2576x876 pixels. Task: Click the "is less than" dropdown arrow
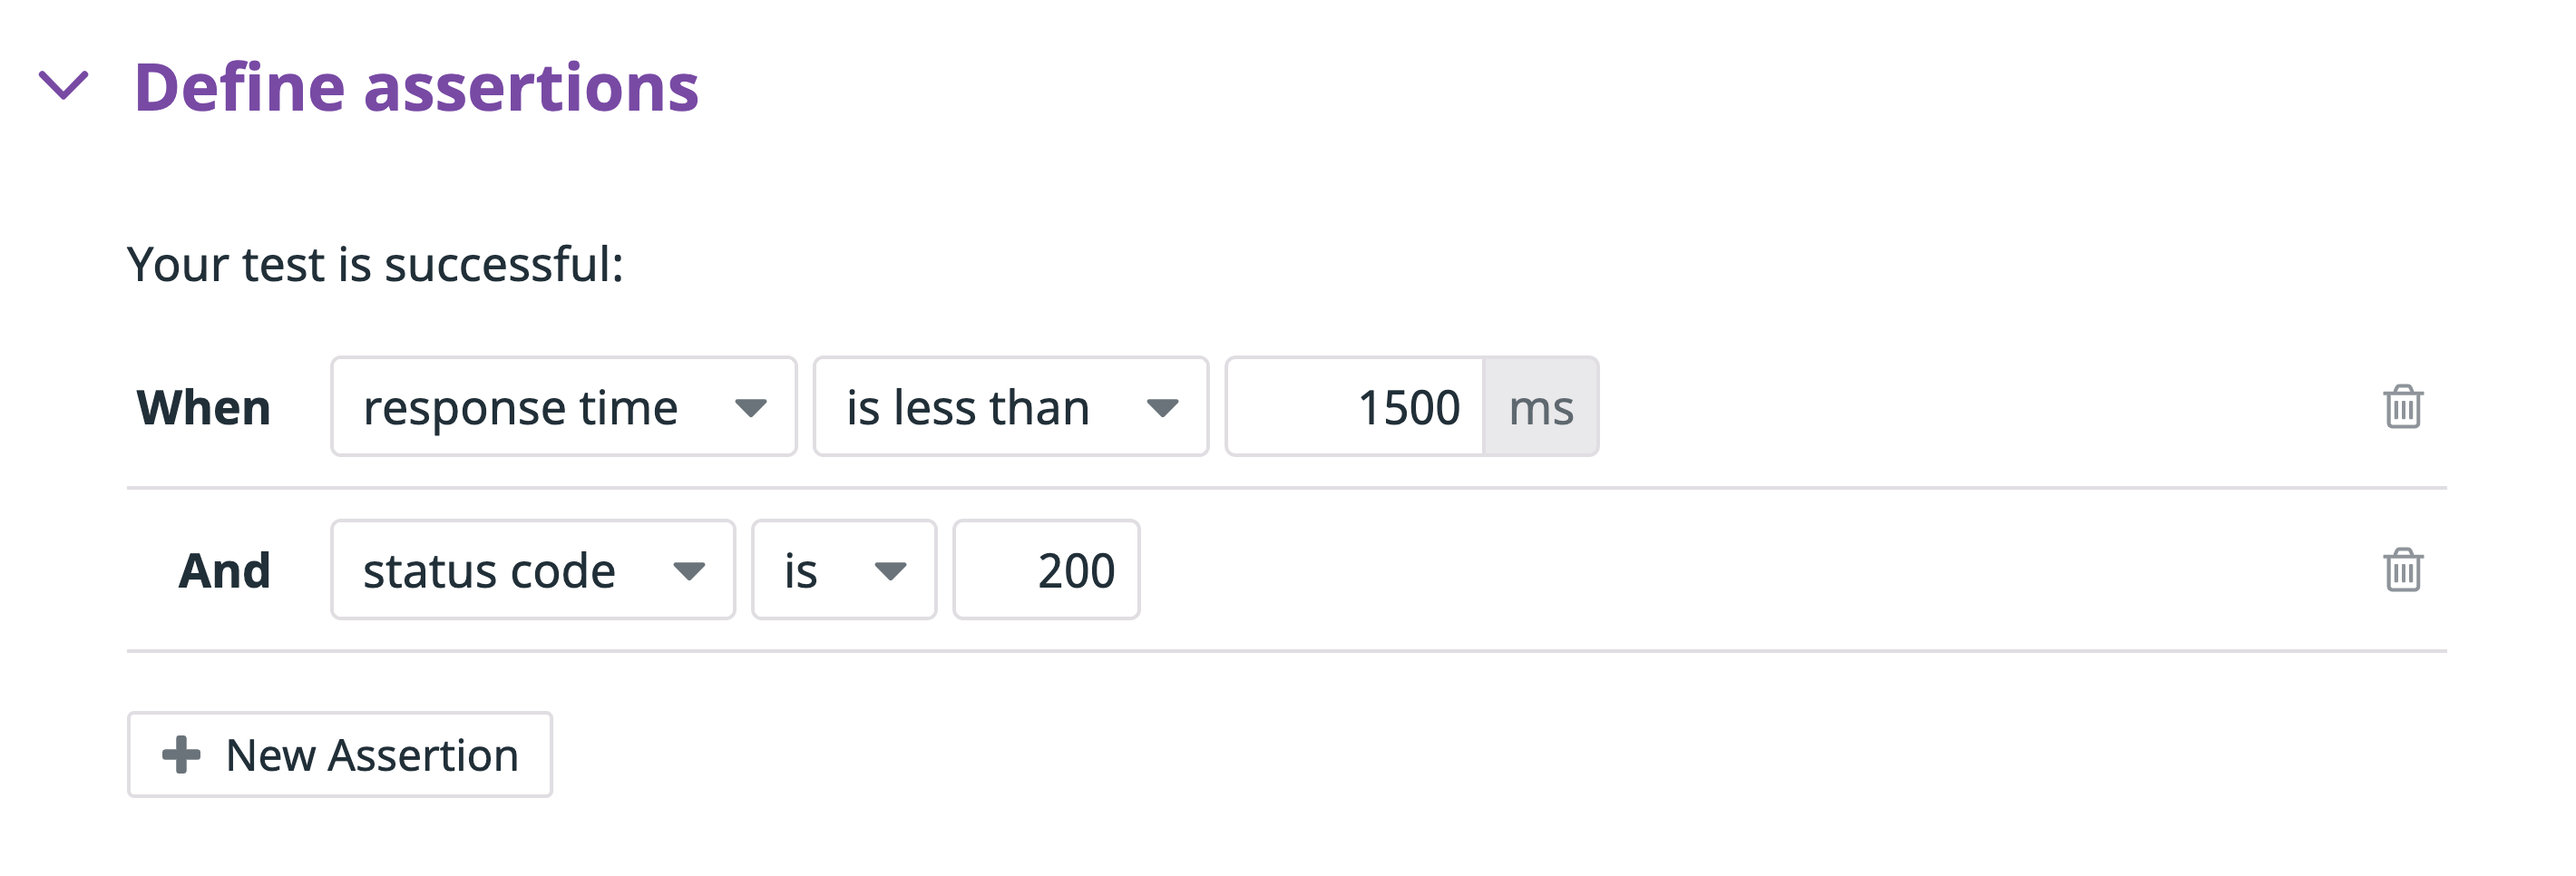(x=1163, y=407)
